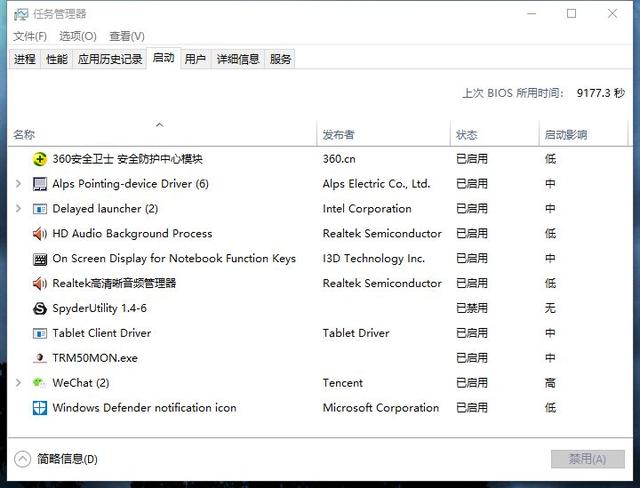Click the 无 startup impact of SpyderUtility

550,308
